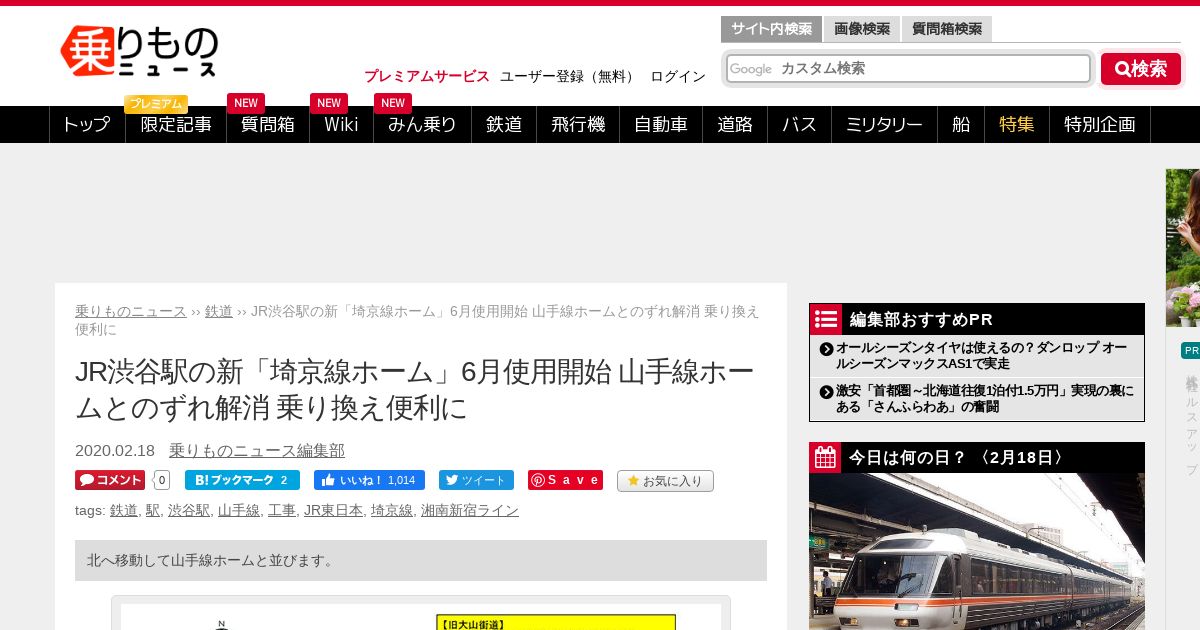Open Wiki in navigation bar

pyautogui.click(x=341, y=124)
